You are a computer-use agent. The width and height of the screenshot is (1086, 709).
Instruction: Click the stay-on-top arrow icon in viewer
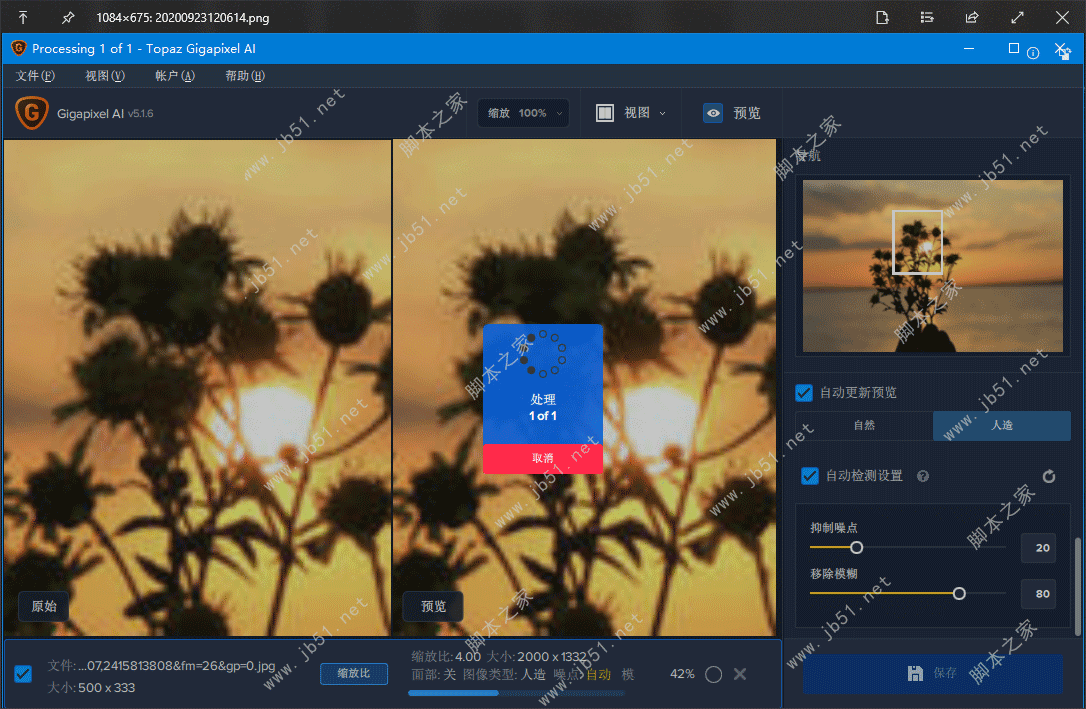click(x=23, y=17)
